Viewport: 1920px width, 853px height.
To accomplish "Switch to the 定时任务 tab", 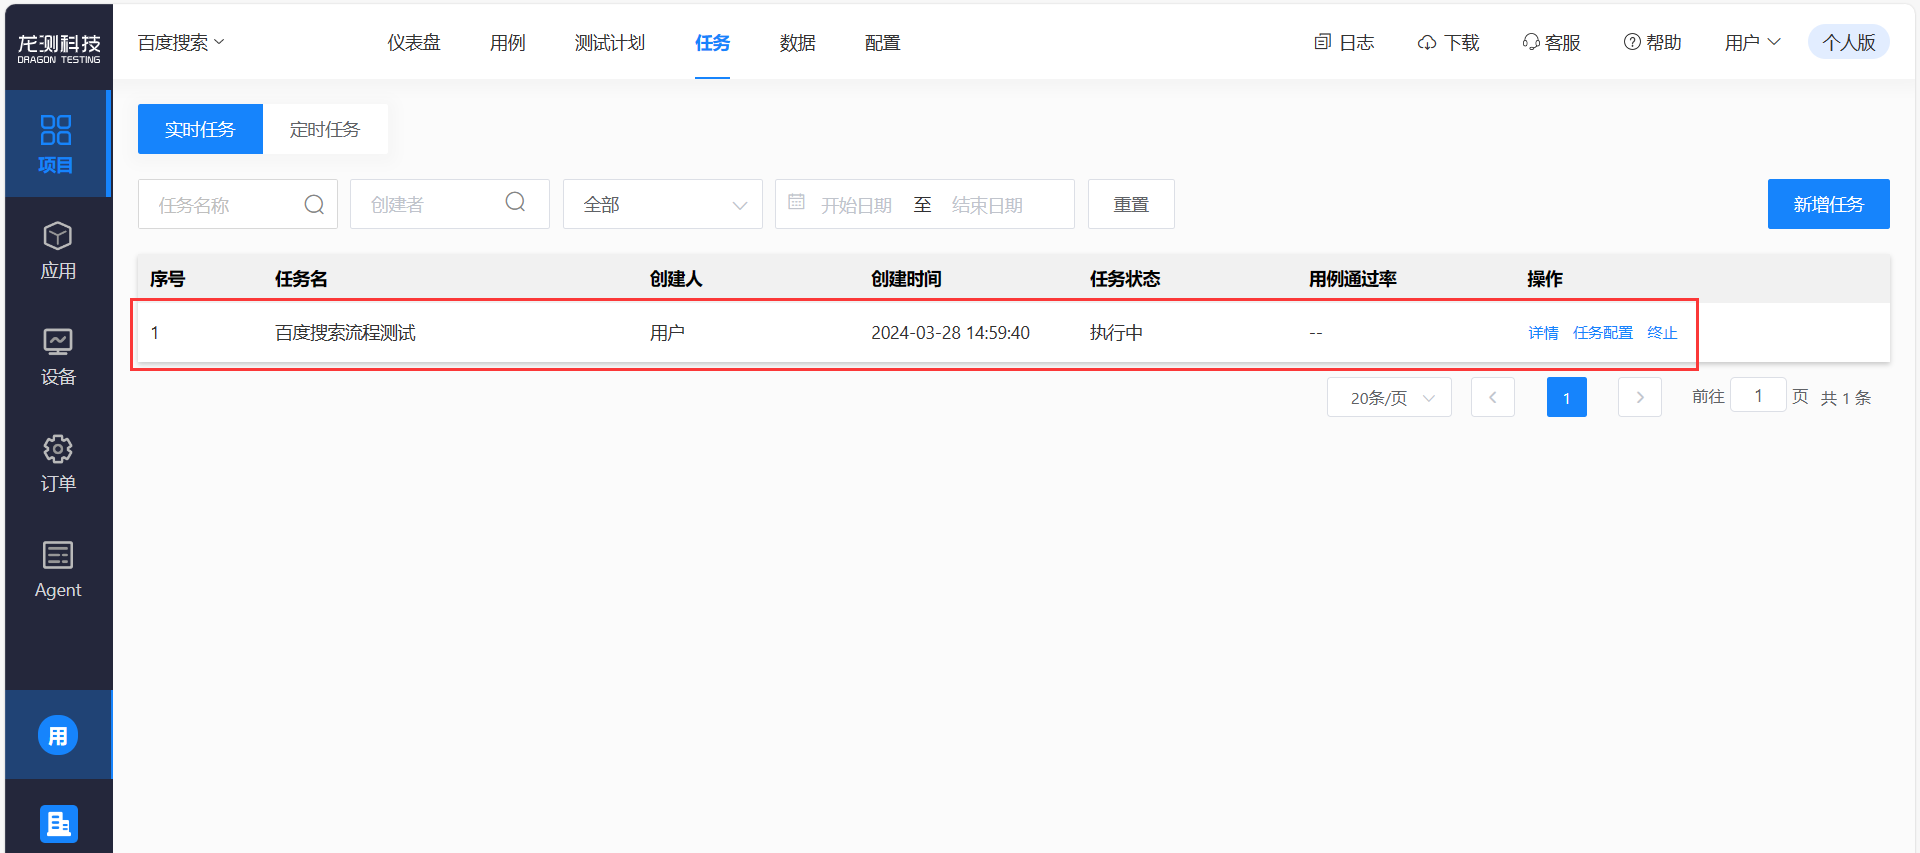I will point(325,129).
